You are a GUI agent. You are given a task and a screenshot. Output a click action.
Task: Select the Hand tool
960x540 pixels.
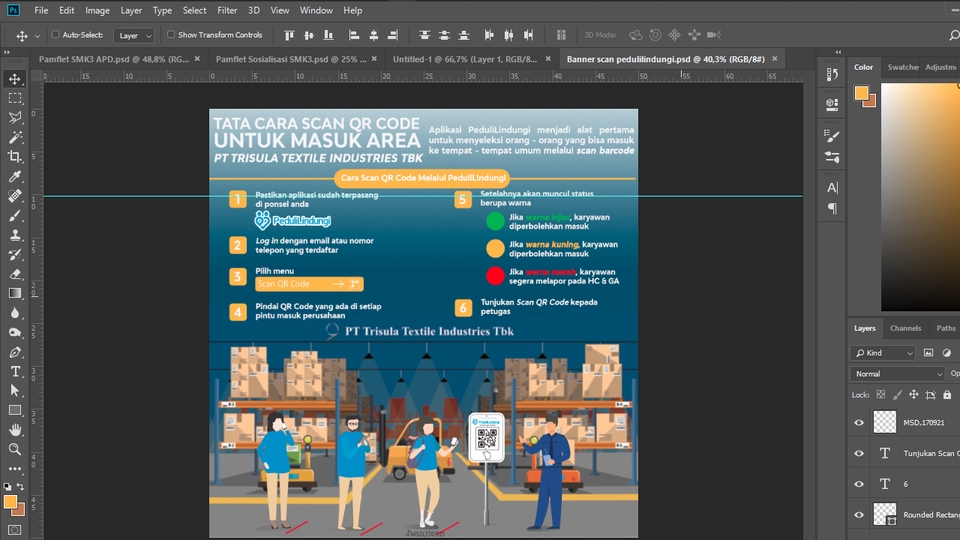point(15,430)
